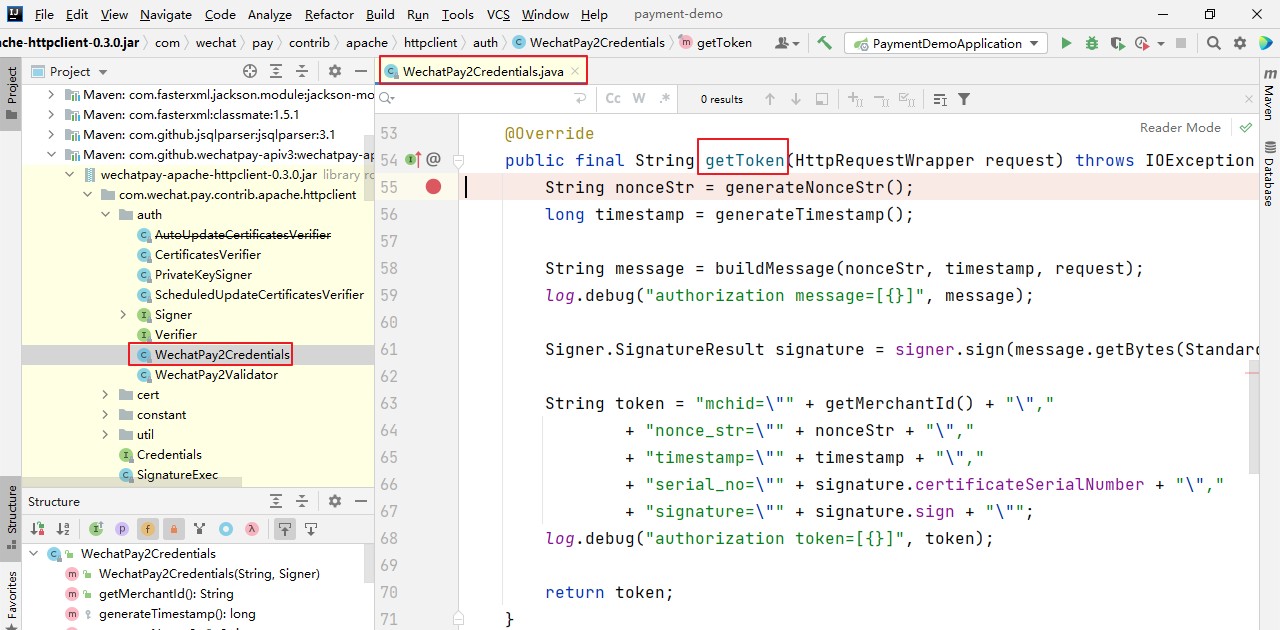The image size is (1280, 630).
Task: Start debugging with the bug icon
Action: point(1091,43)
